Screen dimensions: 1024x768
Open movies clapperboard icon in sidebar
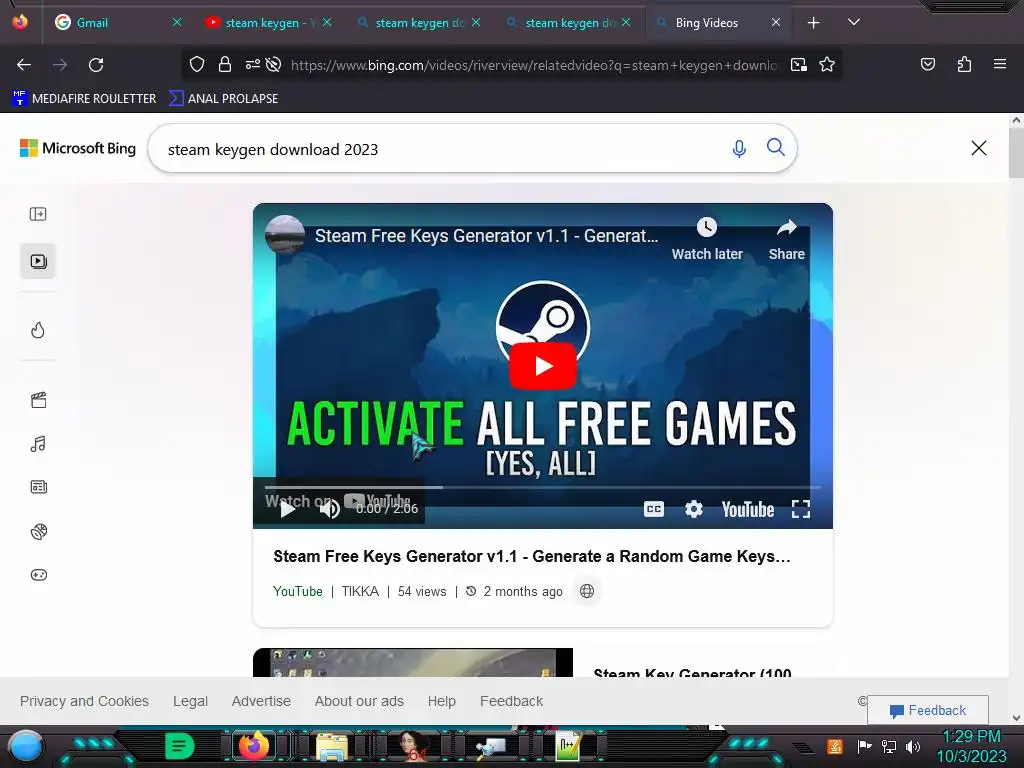[39, 400]
